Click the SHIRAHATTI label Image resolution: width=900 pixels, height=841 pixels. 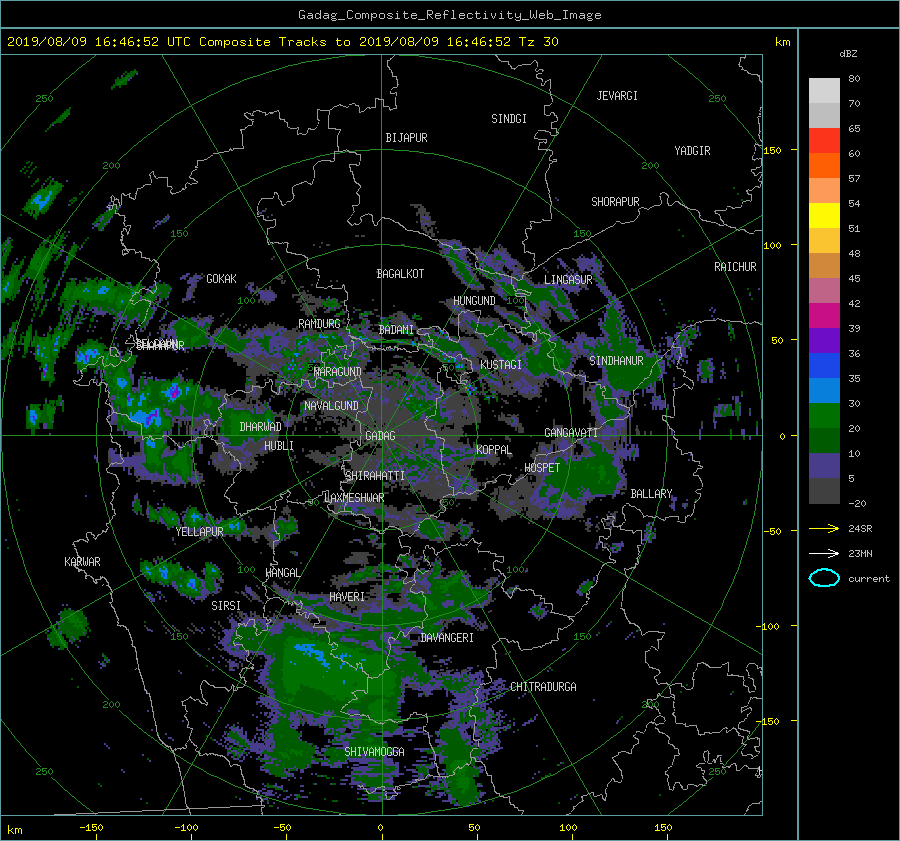tap(375, 476)
